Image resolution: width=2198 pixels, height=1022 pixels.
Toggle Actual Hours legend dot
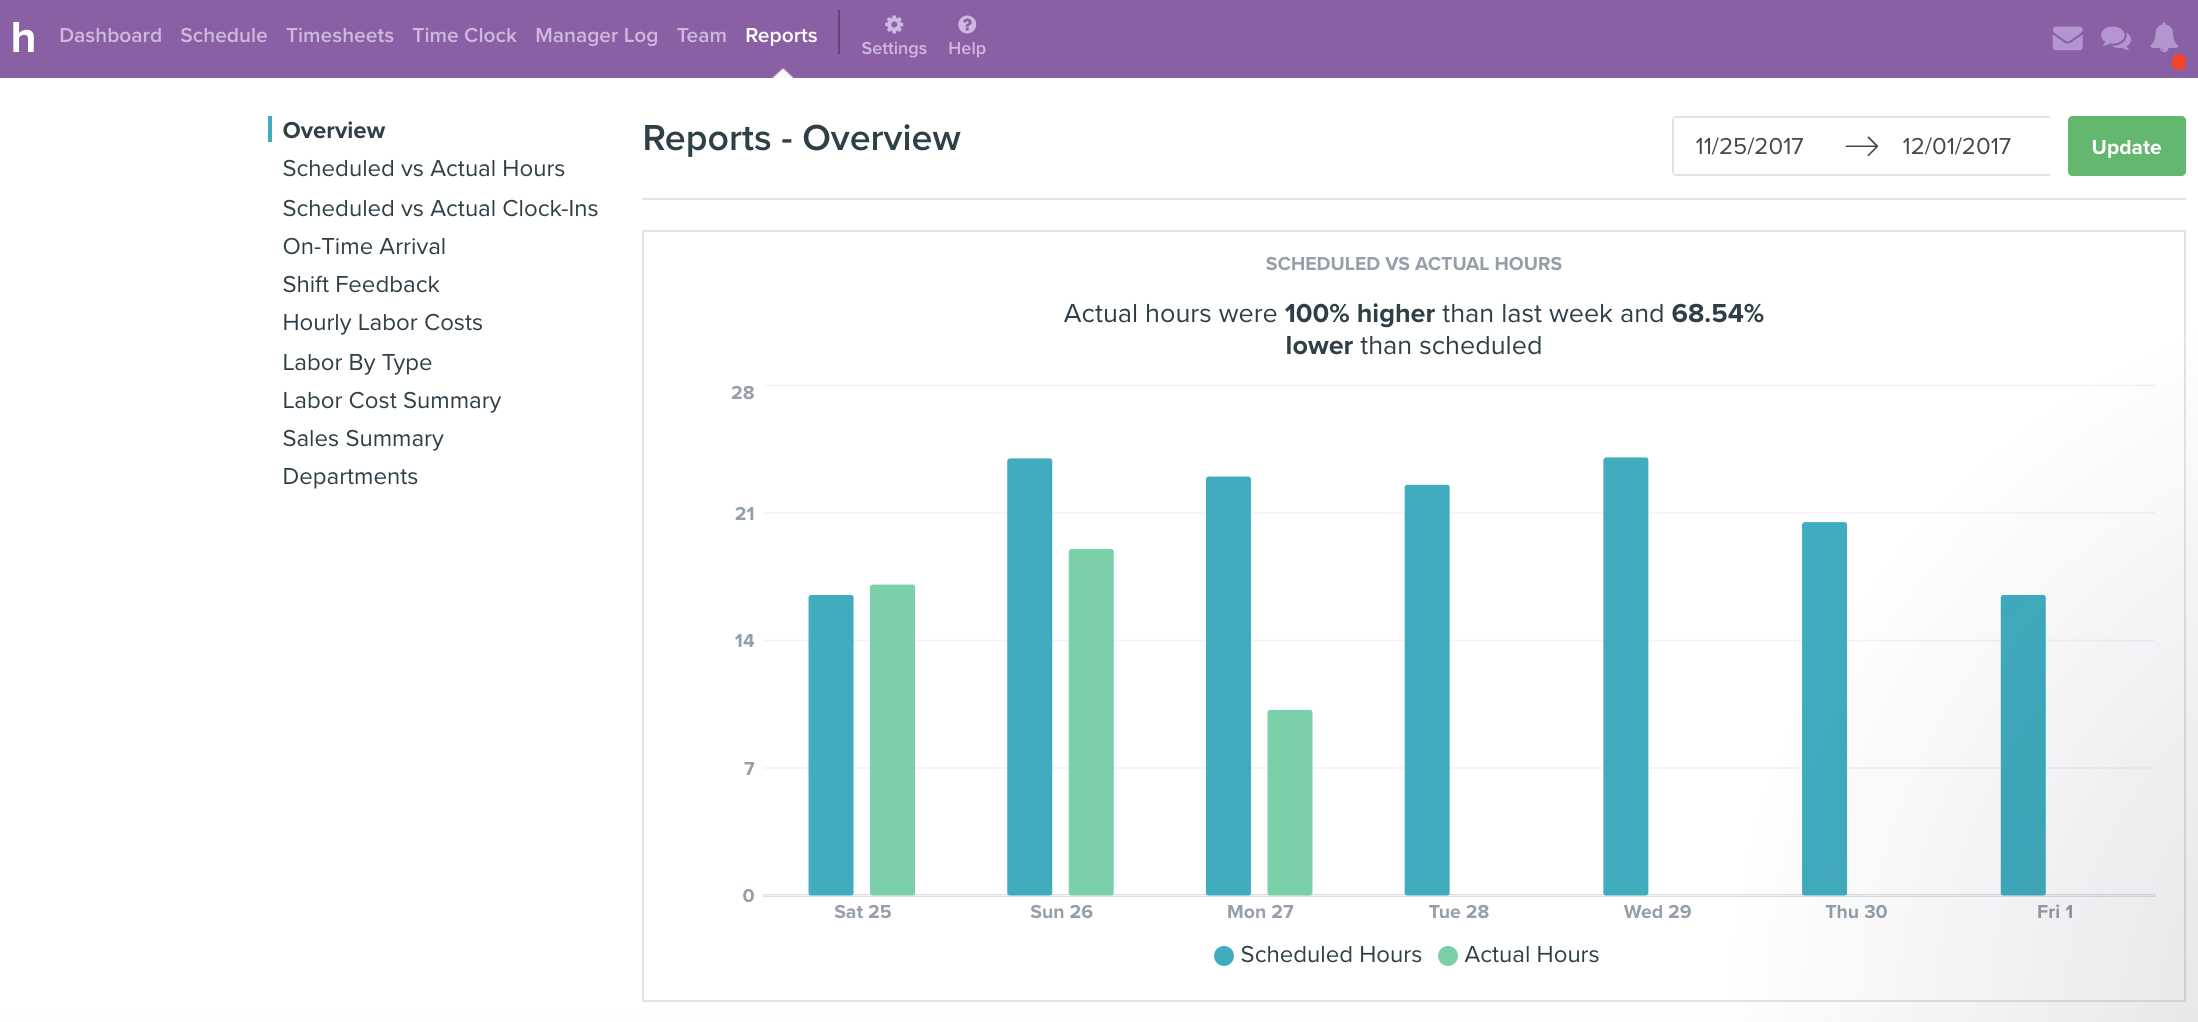coord(1447,956)
